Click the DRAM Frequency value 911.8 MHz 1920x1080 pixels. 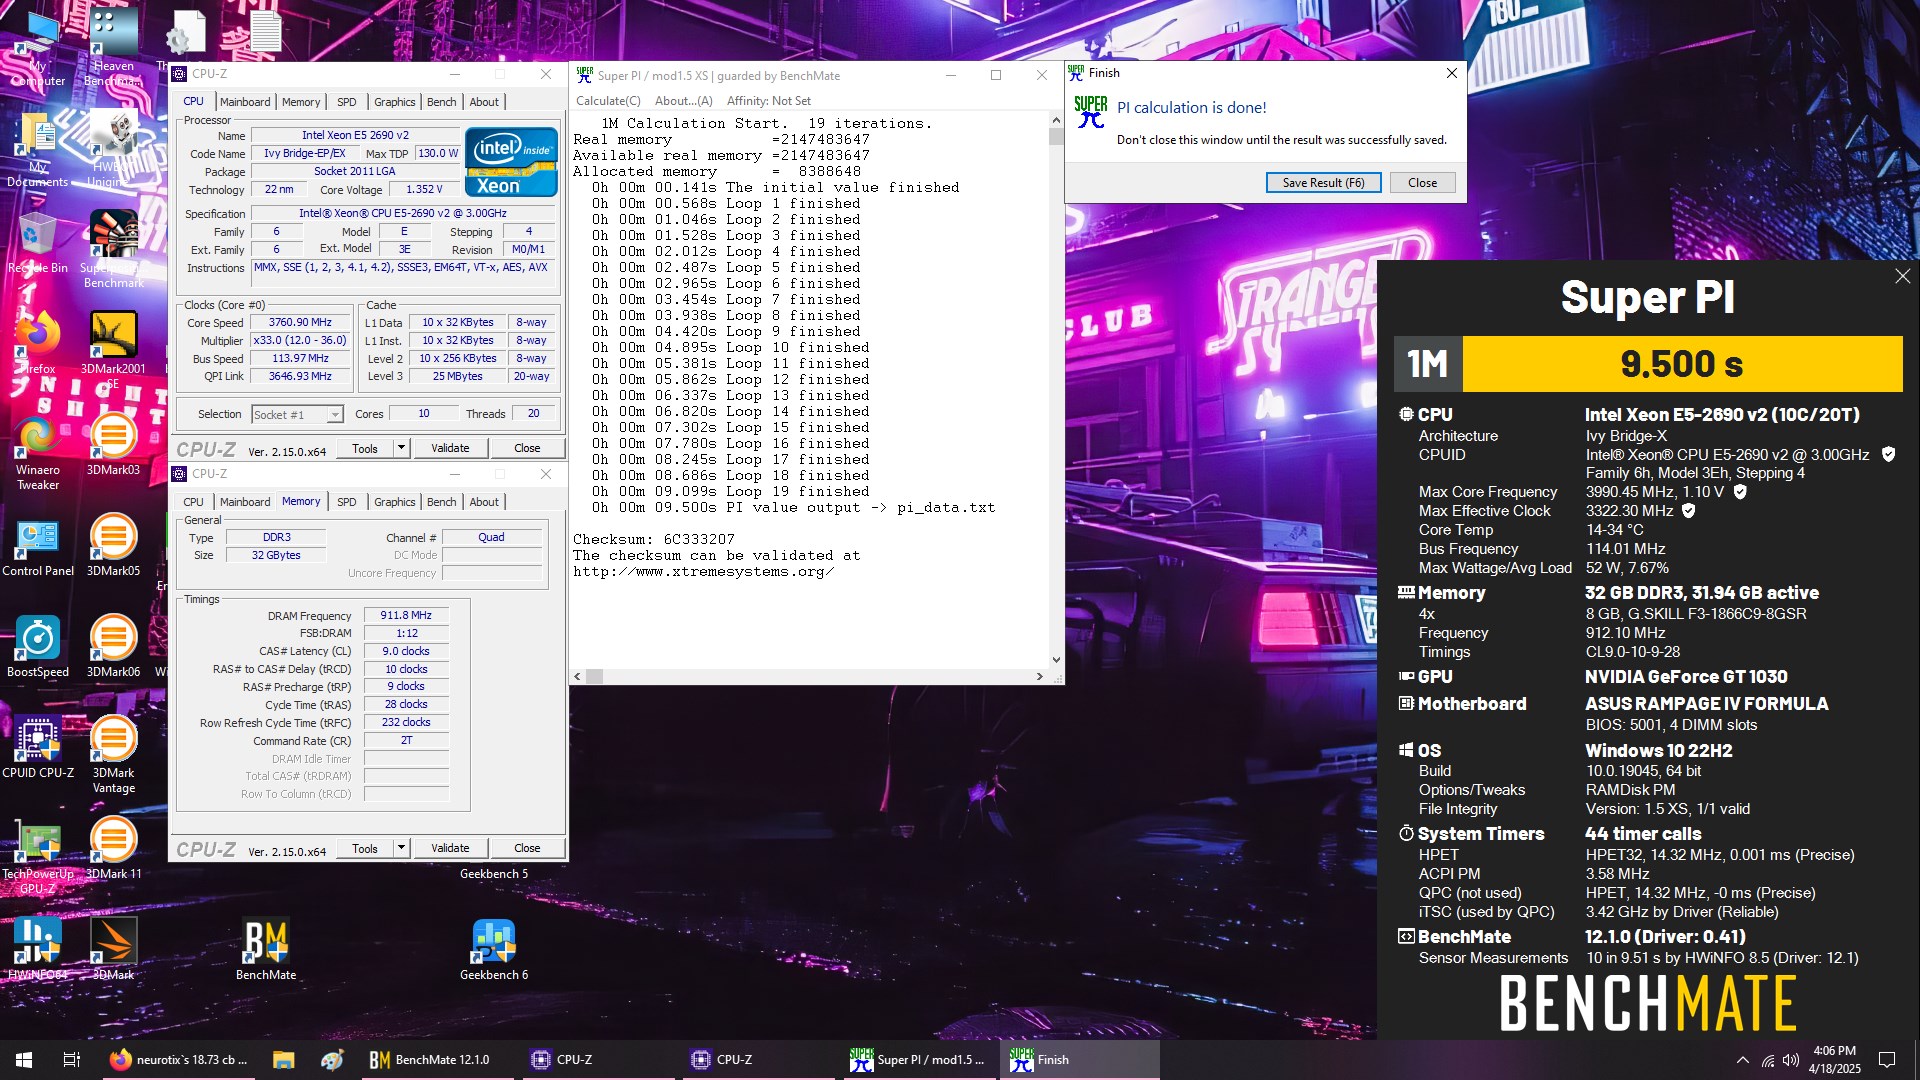click(406, 616)
